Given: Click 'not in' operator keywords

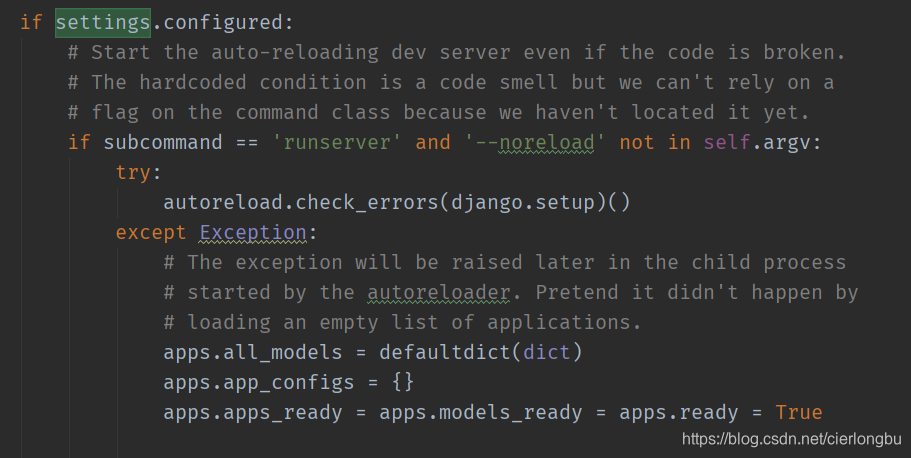Looking at the screenshot, I should pos(655,142).
